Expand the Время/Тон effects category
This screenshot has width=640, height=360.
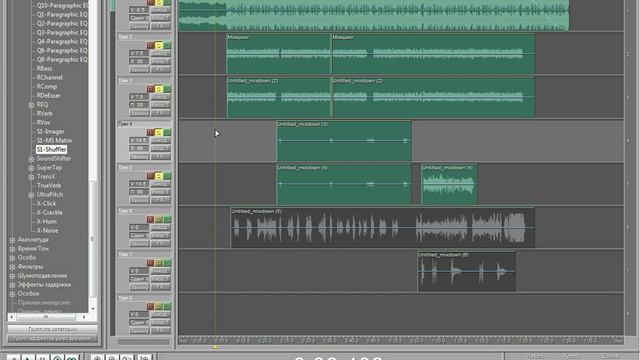(x=12, y=249)
